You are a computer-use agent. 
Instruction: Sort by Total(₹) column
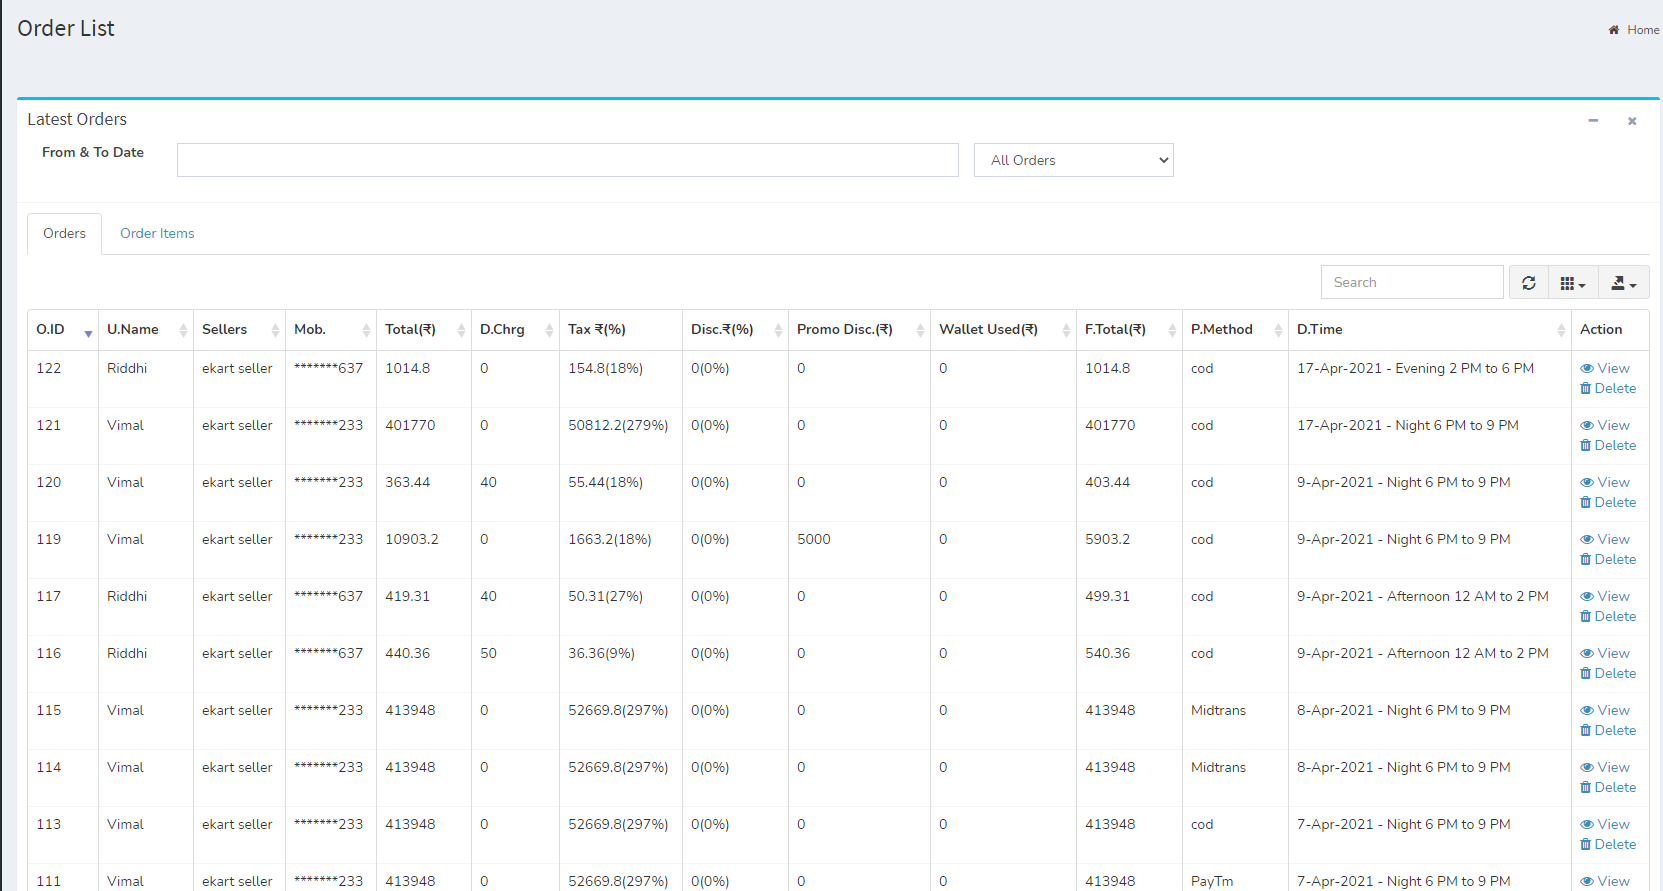point(424,330)
